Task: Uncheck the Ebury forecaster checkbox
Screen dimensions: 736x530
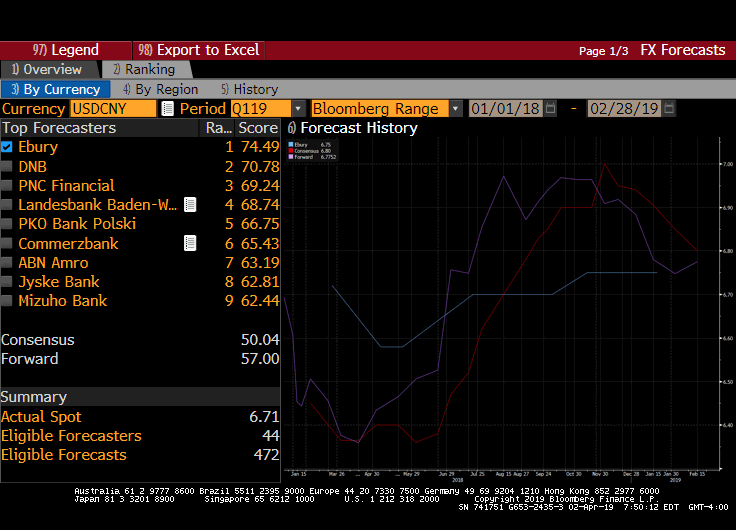Action: coord(7,147)
